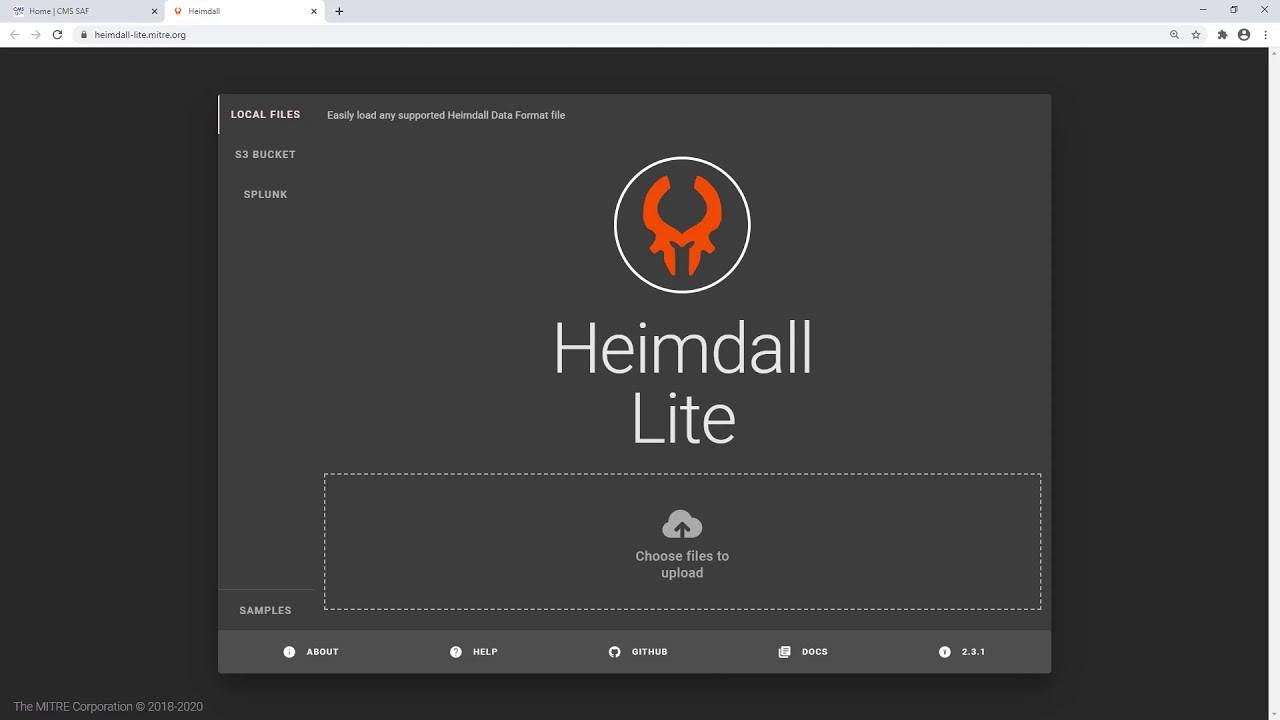Switch to the Home | CMS SAF browser tab
Viewport: 1280px width, 720px height.
click(x=85, y=11)
